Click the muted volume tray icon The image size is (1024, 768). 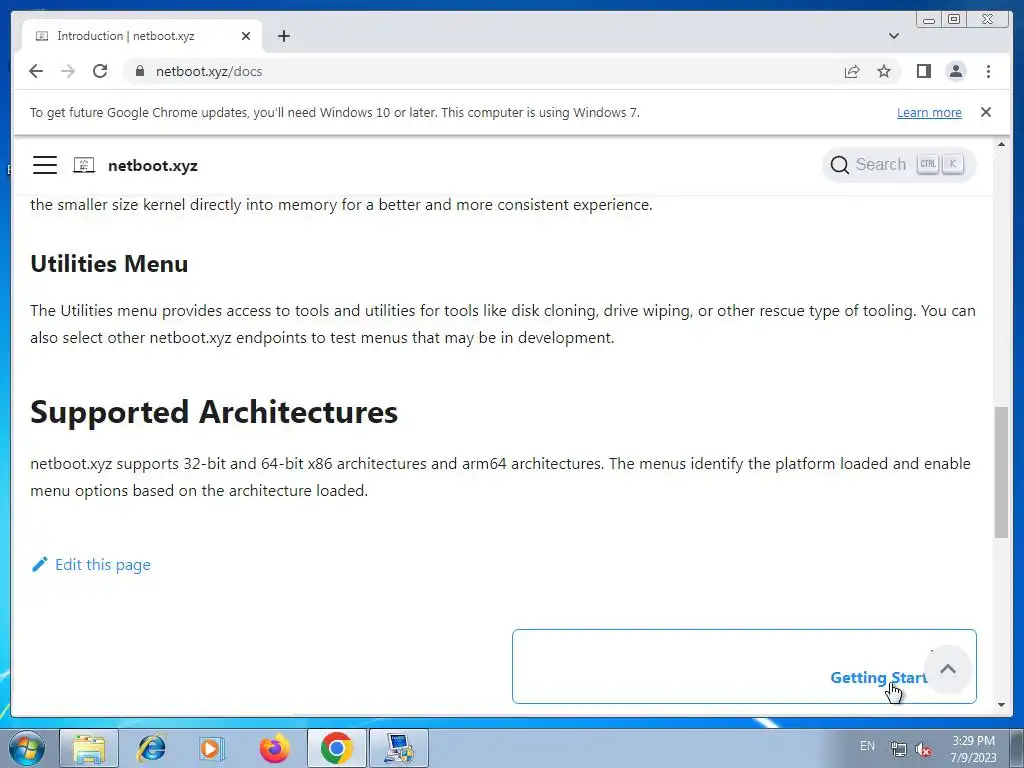click(x=923, y=749)
